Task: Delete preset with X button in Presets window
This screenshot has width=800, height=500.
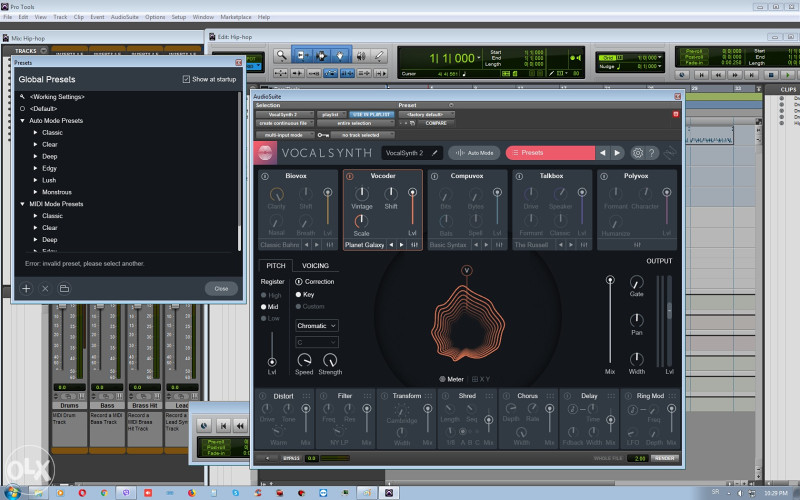Action: point(45,288)
